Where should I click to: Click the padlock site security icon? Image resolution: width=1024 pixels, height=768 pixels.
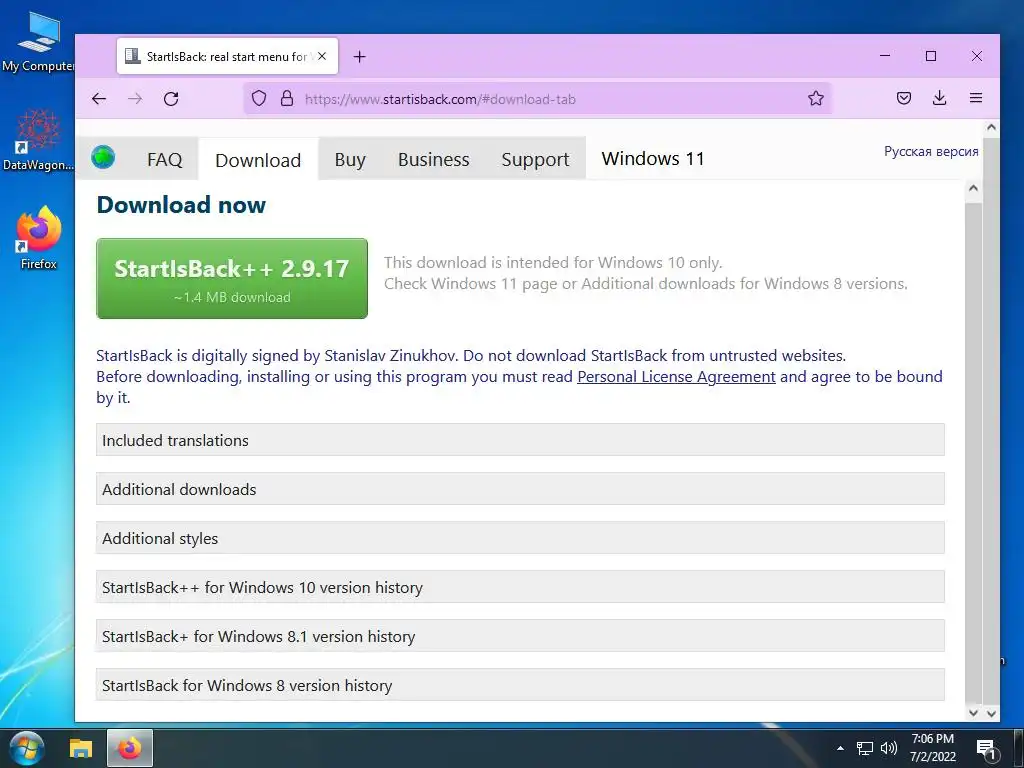(287, 99)
